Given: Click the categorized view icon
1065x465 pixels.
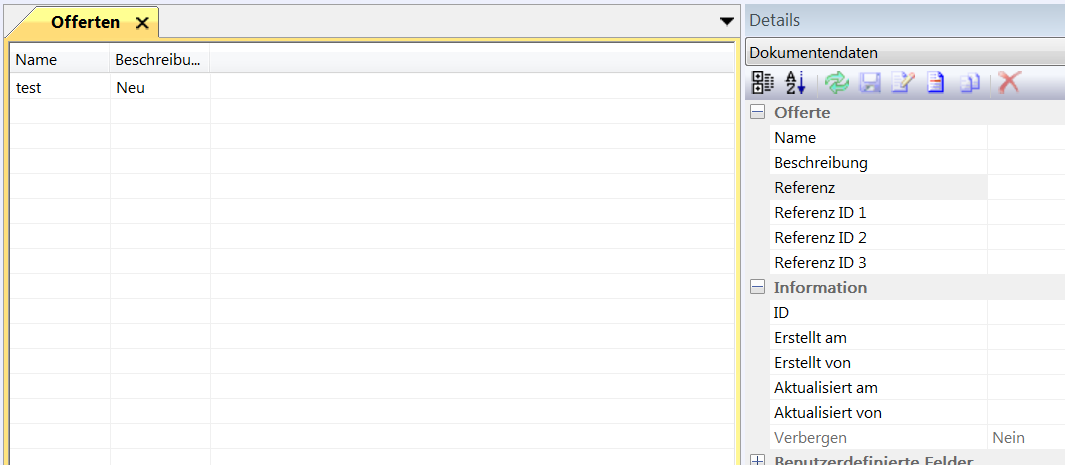Looking at the screenshot, I should click(x=762, y=84).
